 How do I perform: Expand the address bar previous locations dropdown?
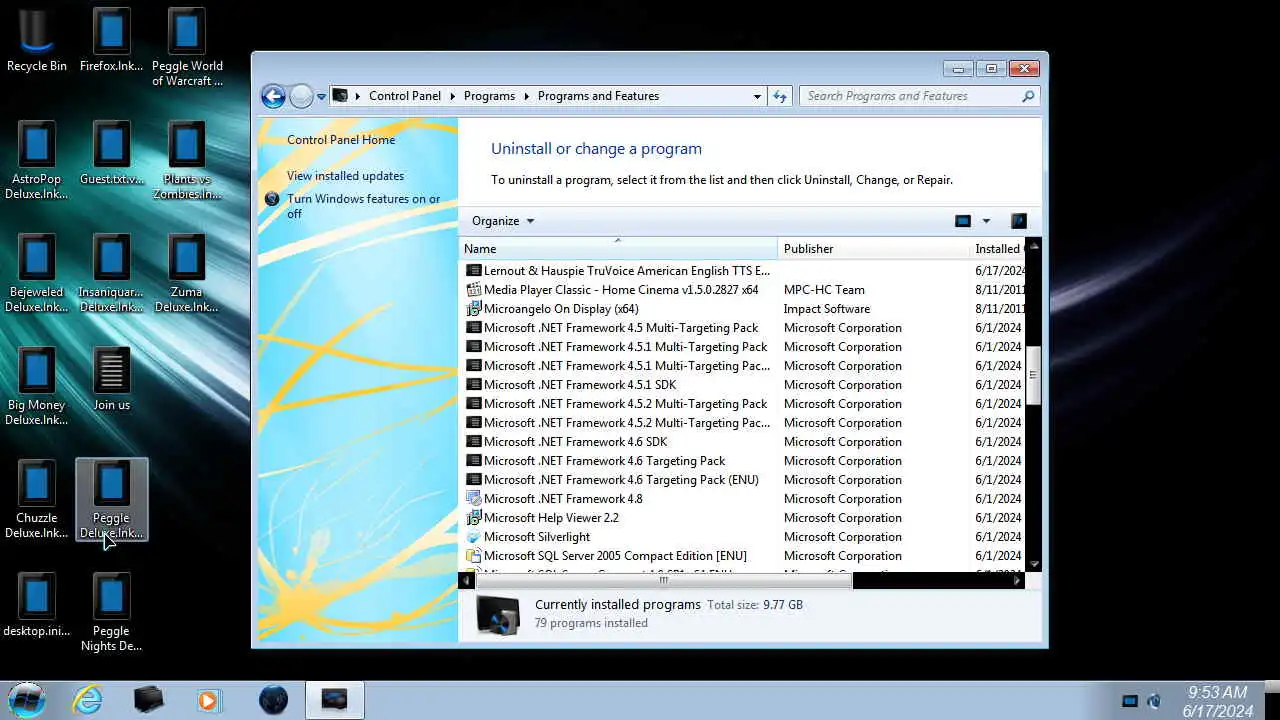(x=757, y=96)
